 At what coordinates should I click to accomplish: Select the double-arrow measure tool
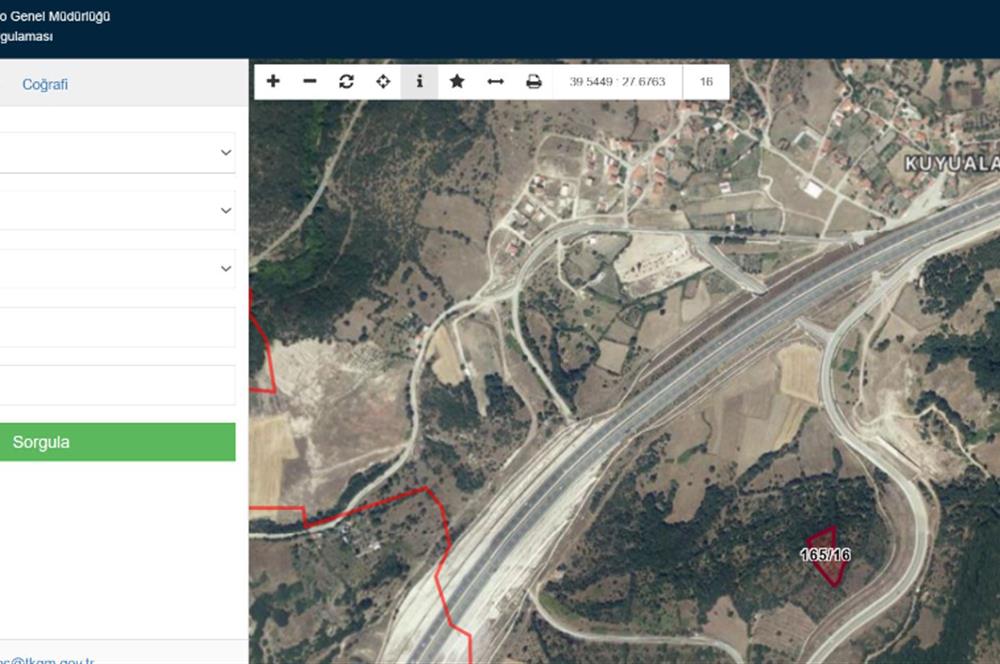click(x=495, y=82)
